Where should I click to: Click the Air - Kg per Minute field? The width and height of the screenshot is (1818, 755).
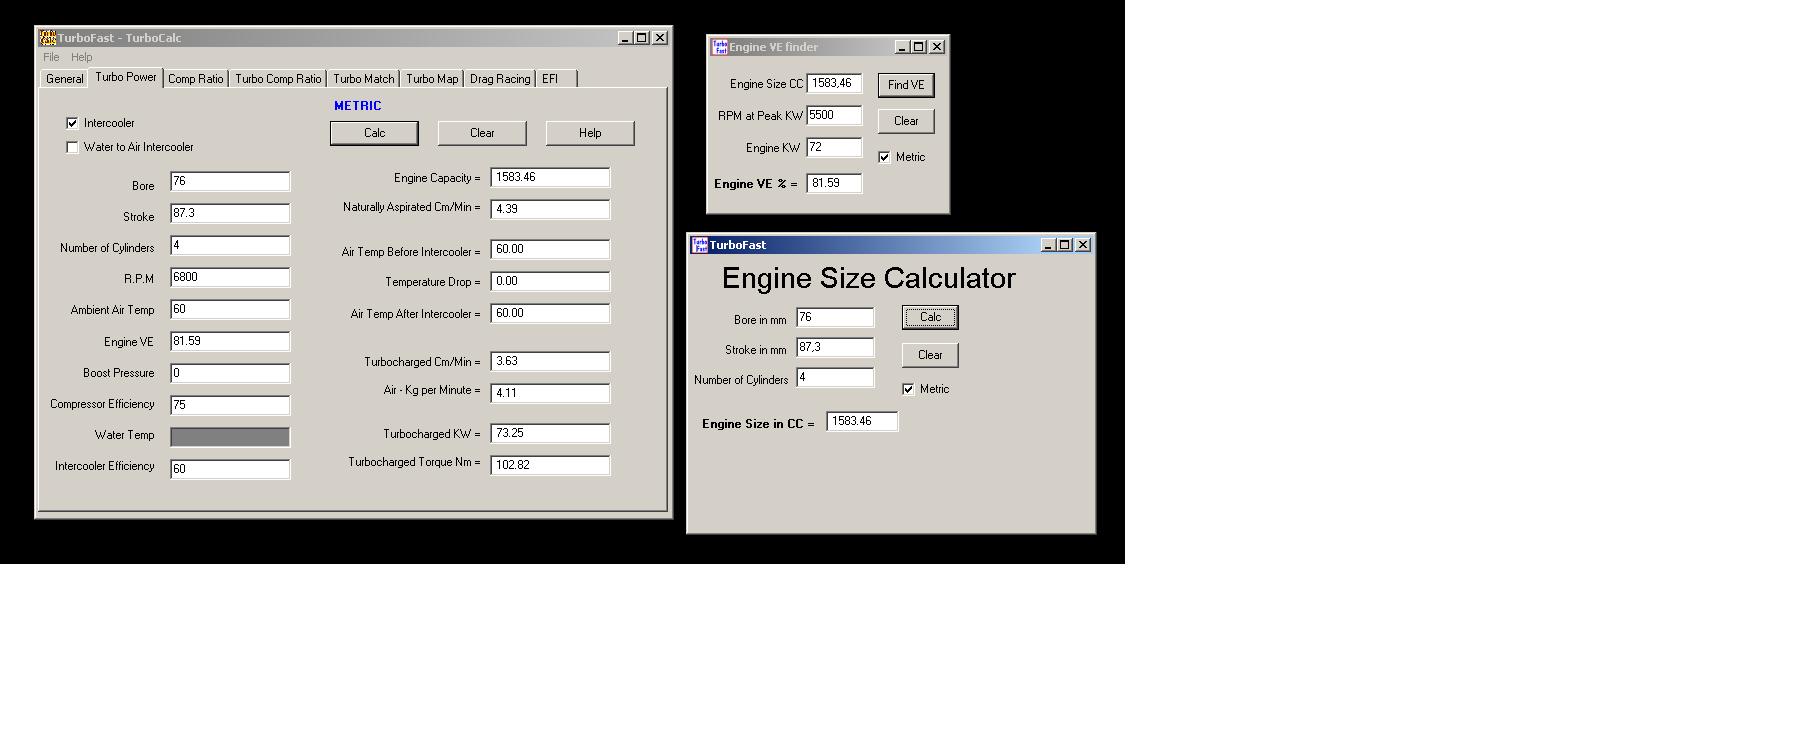(550, 393)
